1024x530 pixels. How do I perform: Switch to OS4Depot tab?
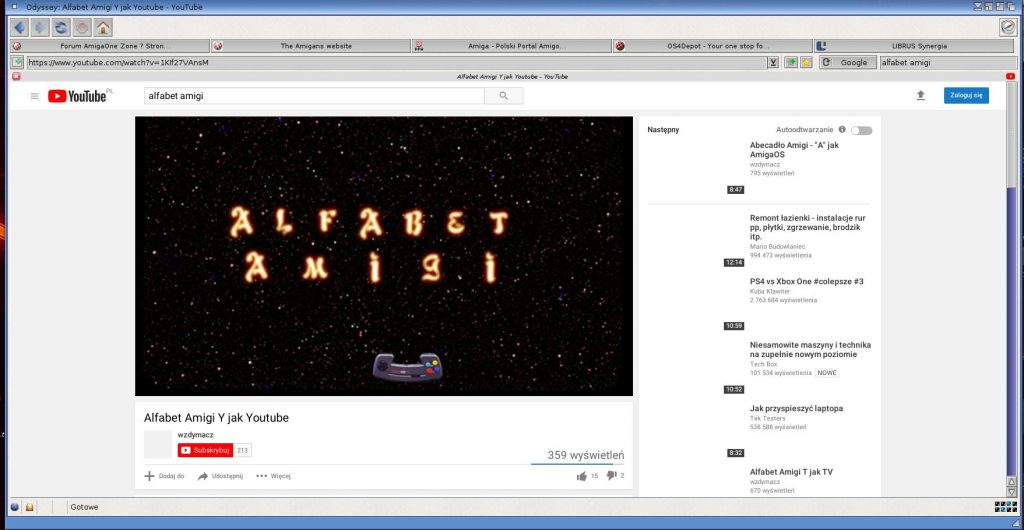[x=713, y=46]
